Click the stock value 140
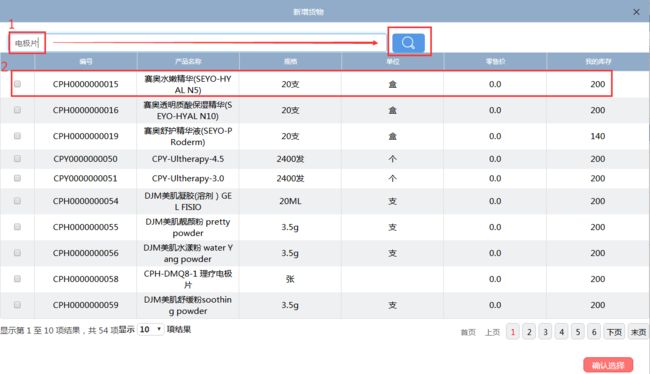Image resolution: width=650 pixels, height=374 pixels. [598, 136]
